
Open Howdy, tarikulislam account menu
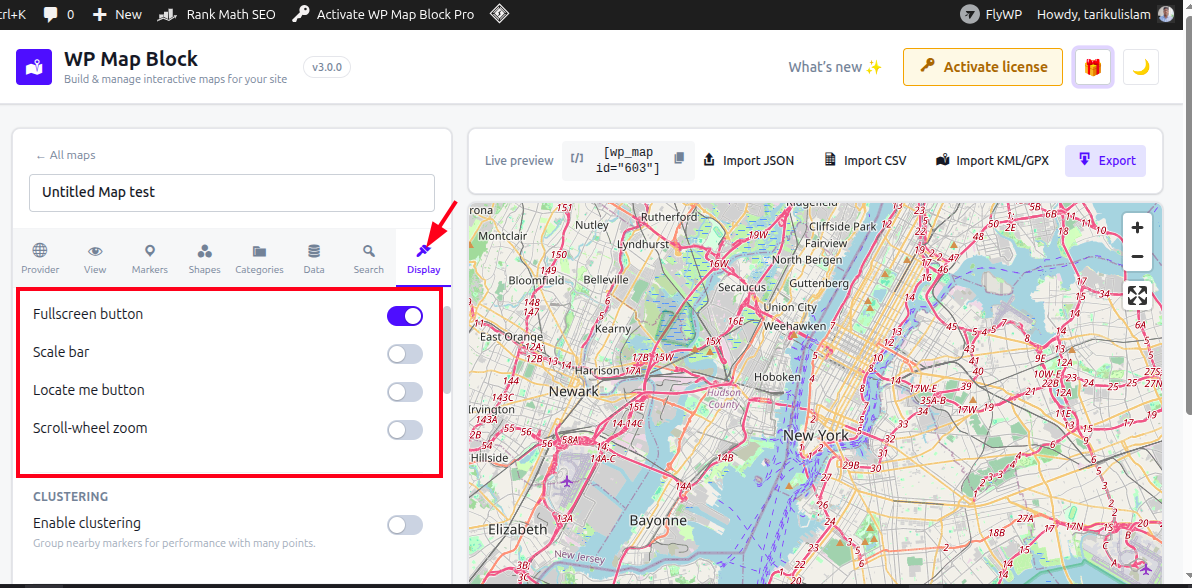click(x=1105, y=14)
